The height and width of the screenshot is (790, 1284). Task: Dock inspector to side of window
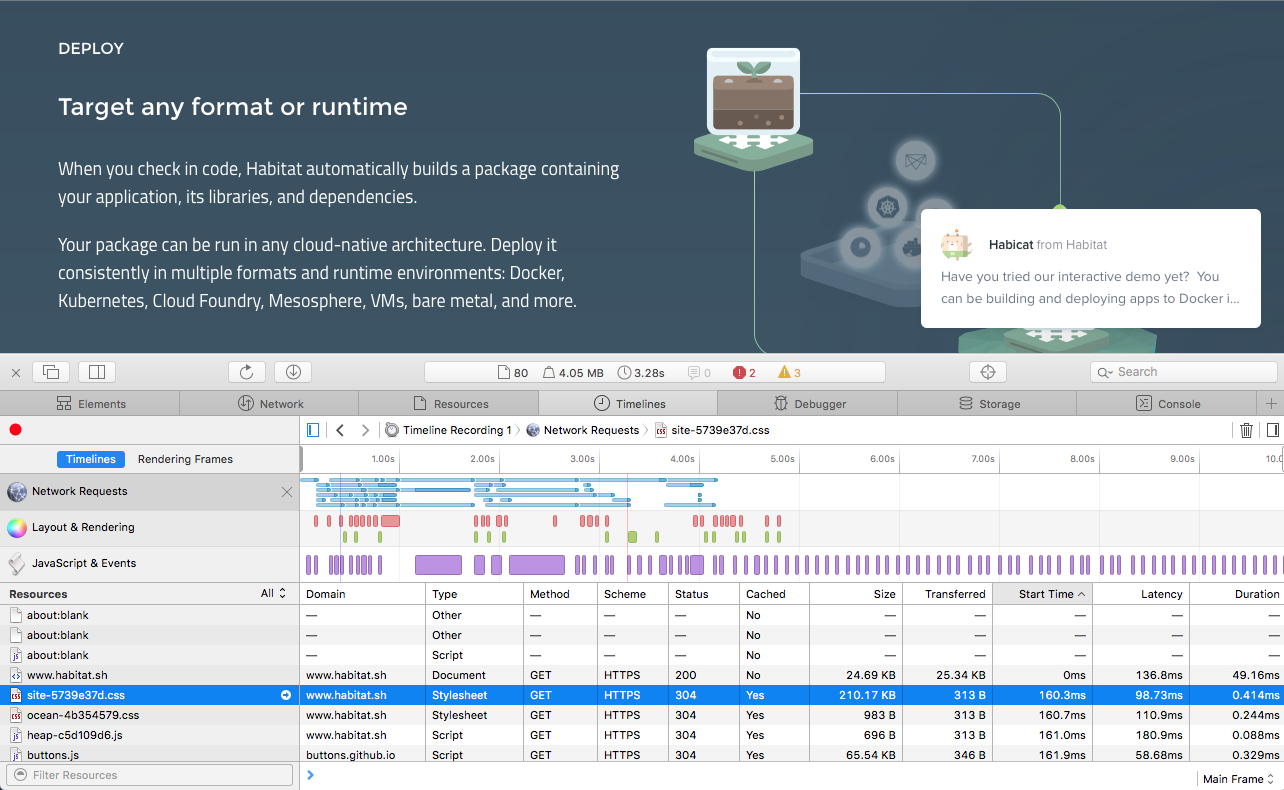pos(97,372)
